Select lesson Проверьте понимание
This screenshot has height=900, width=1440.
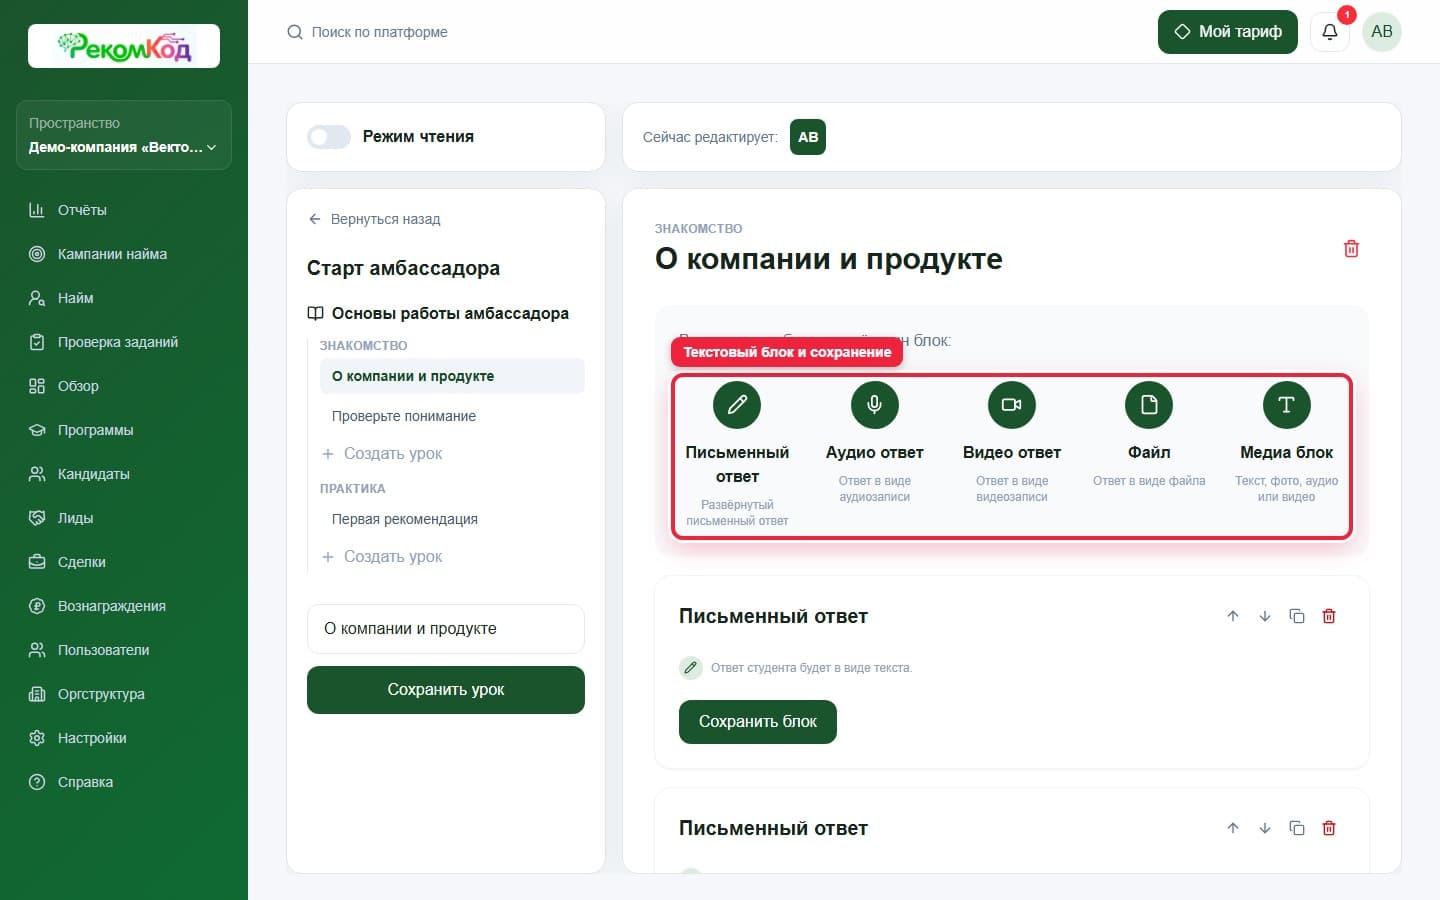point(404,416)
